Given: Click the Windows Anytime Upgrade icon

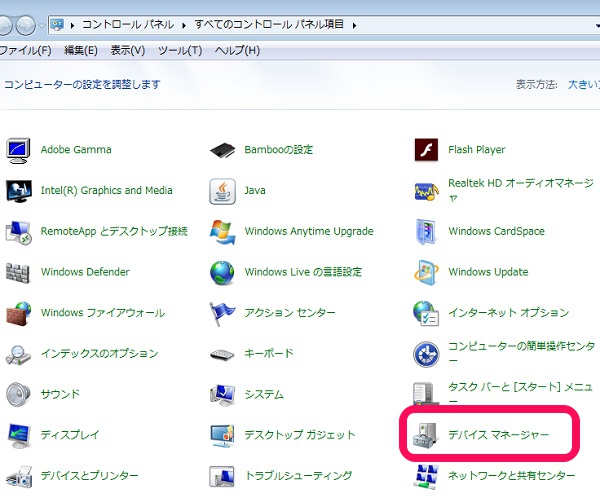Looking at the screenshot, I should pos(222,232).
